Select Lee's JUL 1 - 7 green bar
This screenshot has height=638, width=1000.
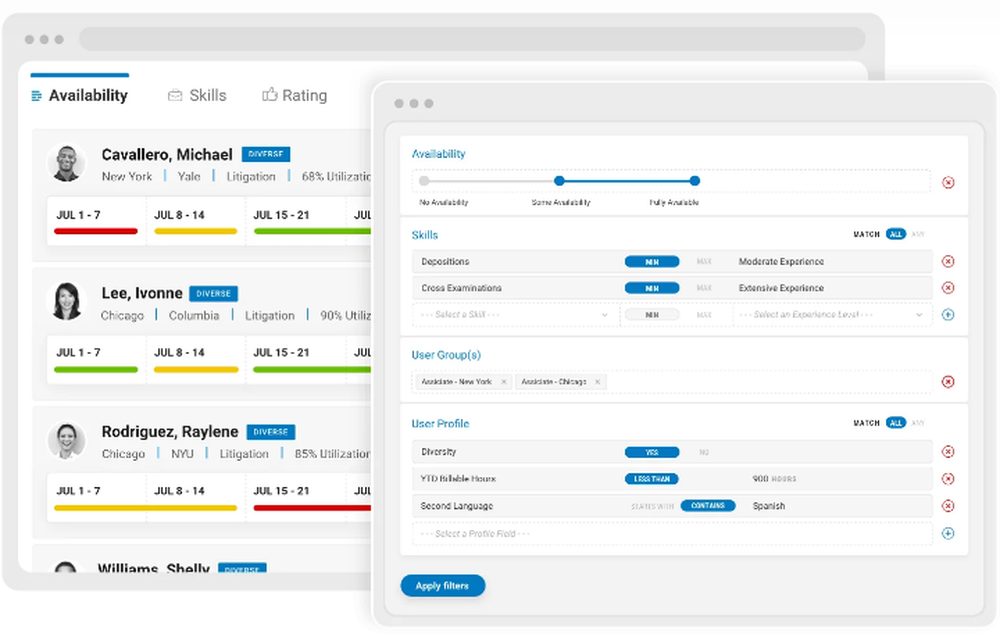(x=96, y=369)
